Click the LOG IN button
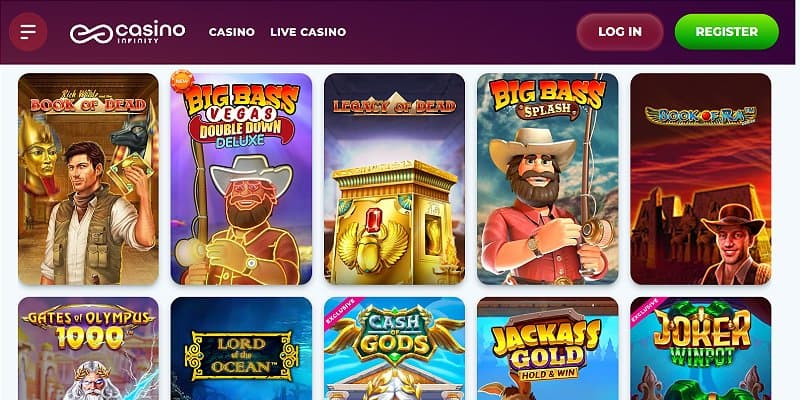The height and width of the screenshot is (400, 800). pyautogui.click(x=620, y=32)
